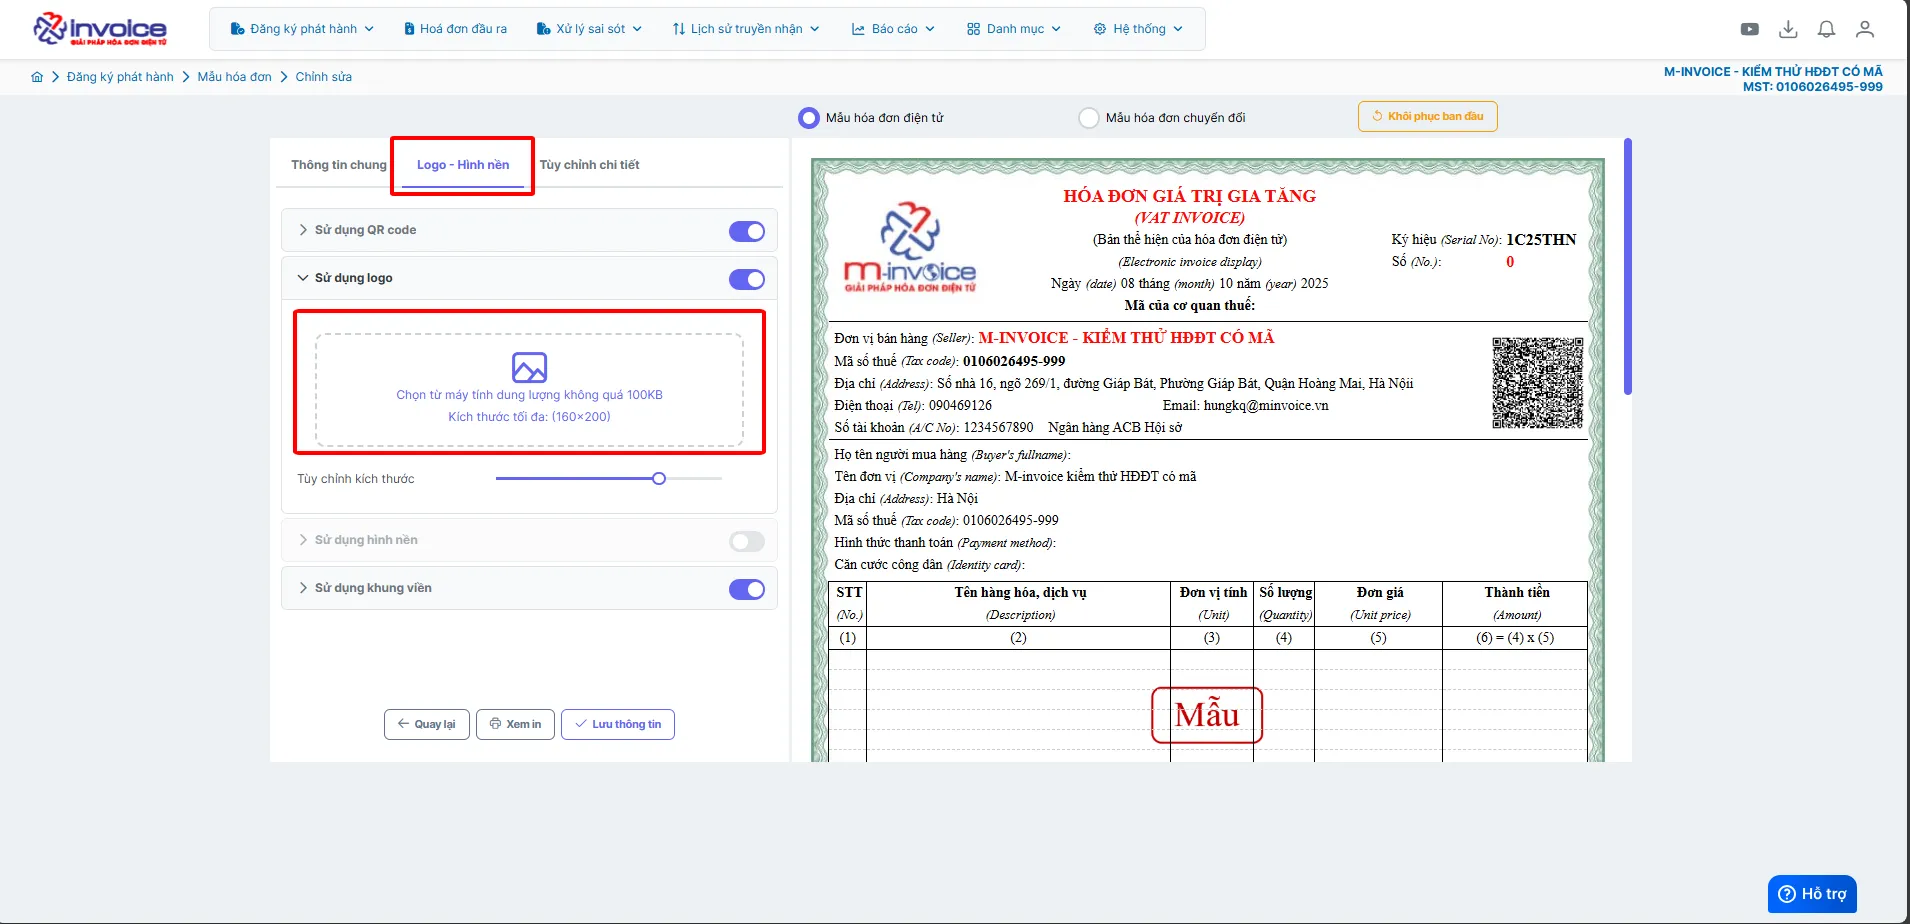Select Mẫu hóa đơn chuyển đổi radio
The image size is (1910, 924).
pyautogui.click(x=1088, y=118)
